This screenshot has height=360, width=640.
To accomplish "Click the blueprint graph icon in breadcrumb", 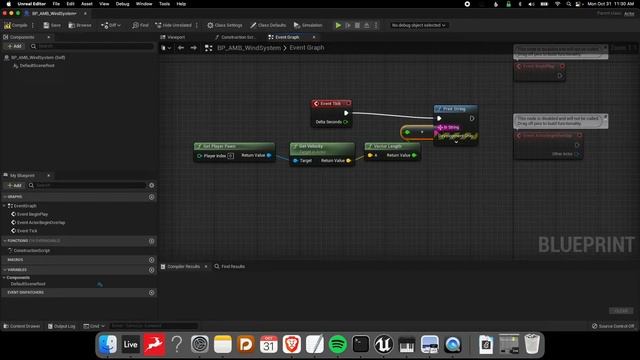I will click(209, 48).
